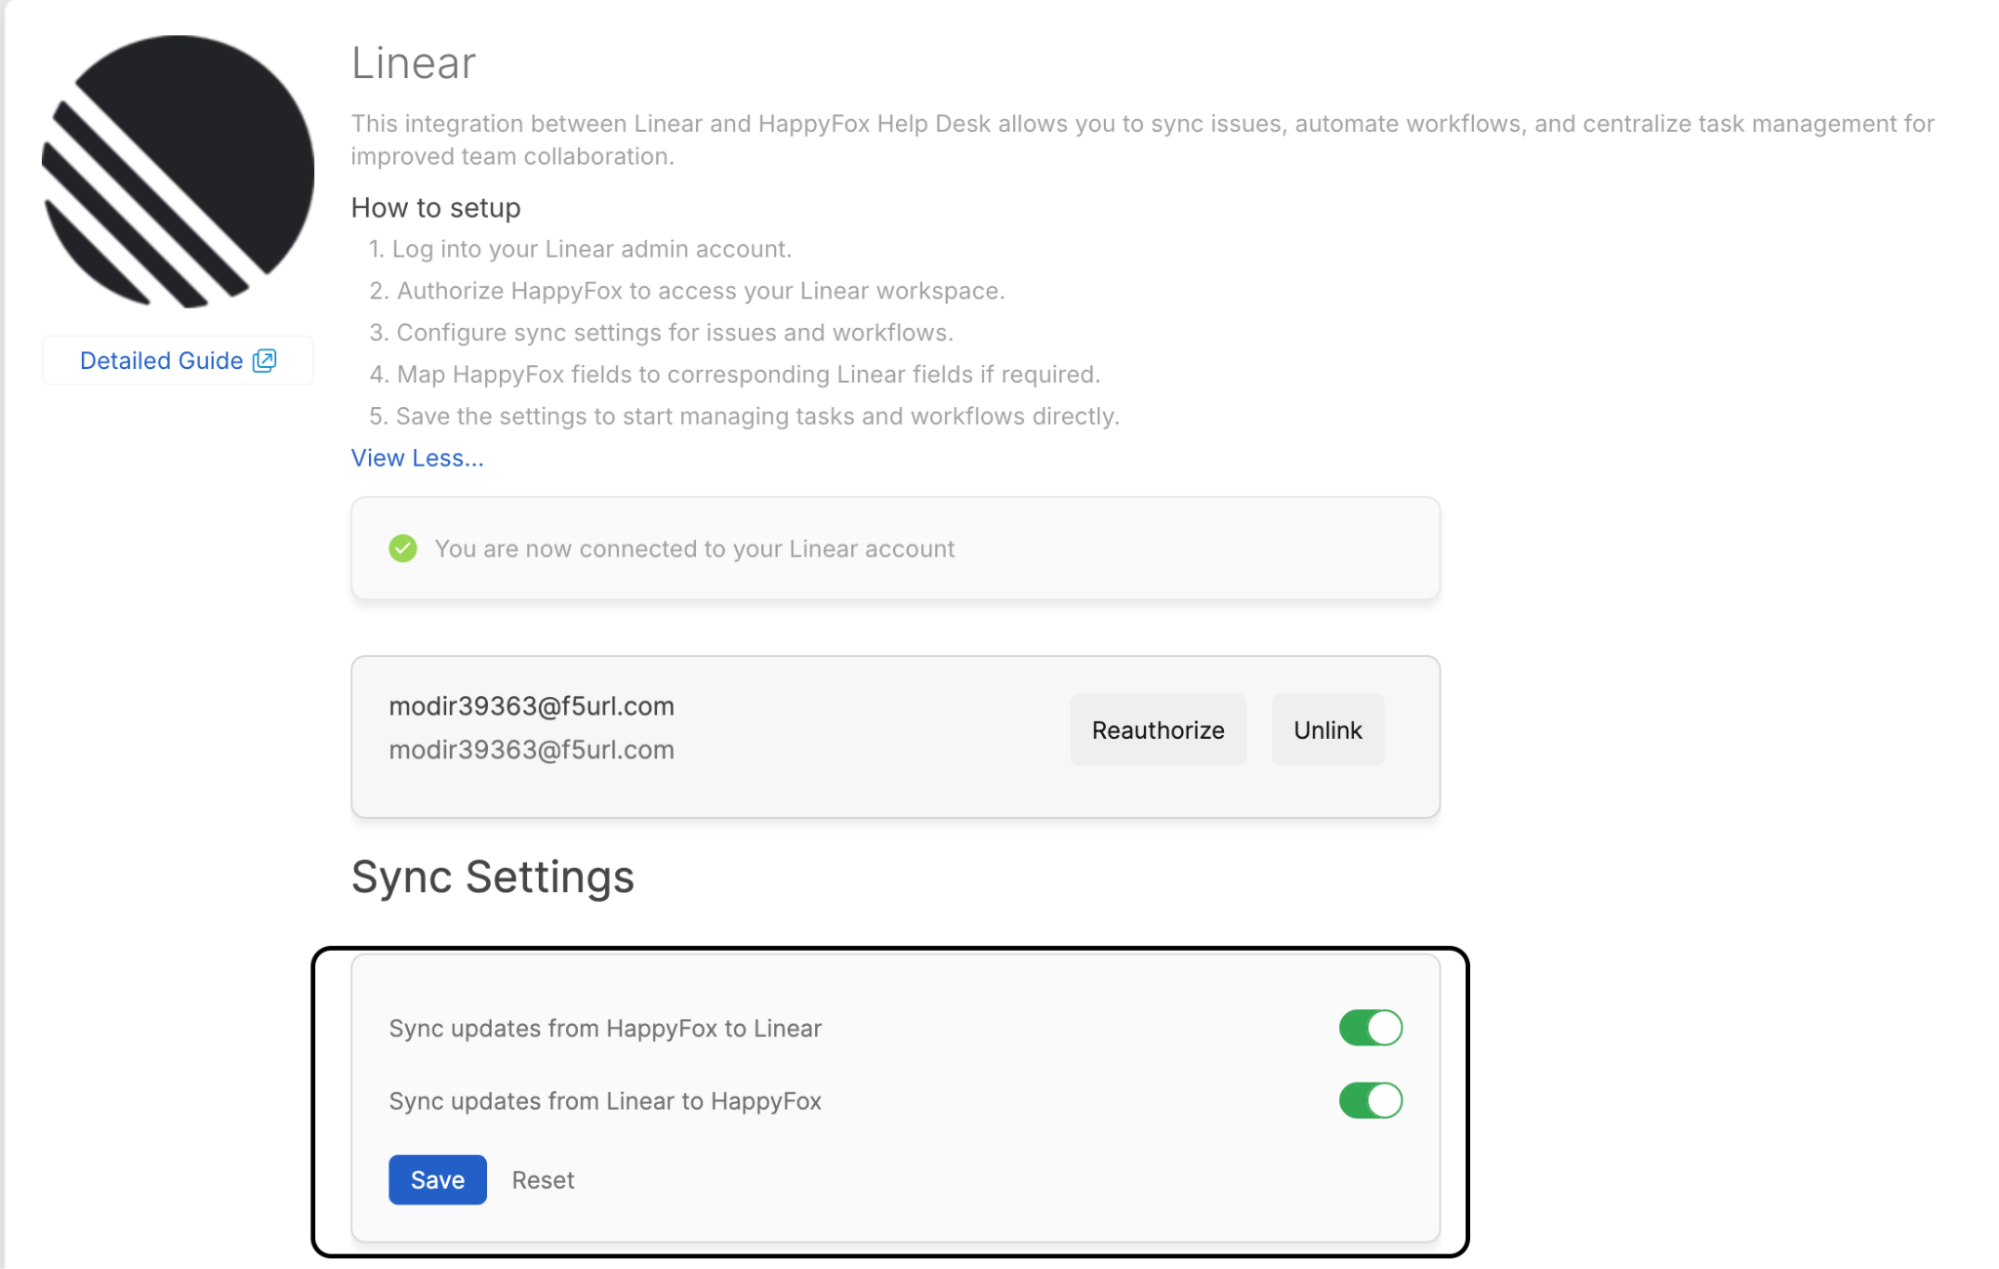Reset the sync settings
The height and width of the screenshot is (1269, 1999).
pos(543,1180)
